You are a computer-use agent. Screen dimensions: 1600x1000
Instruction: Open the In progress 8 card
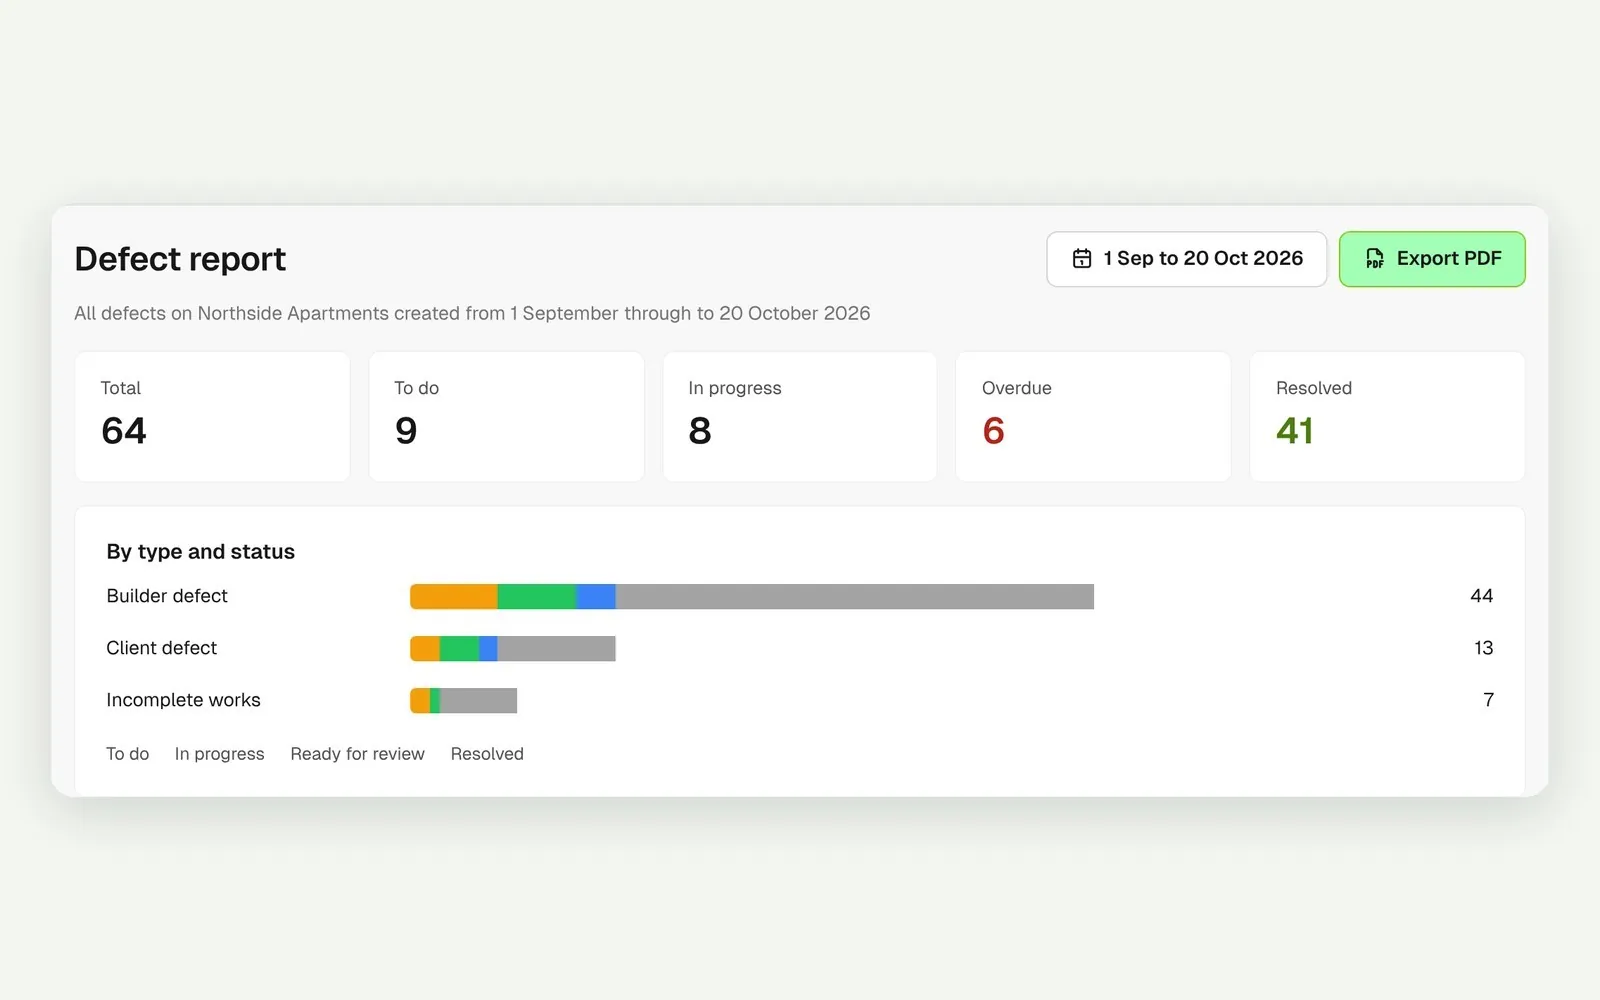click(x=800, y=417)
